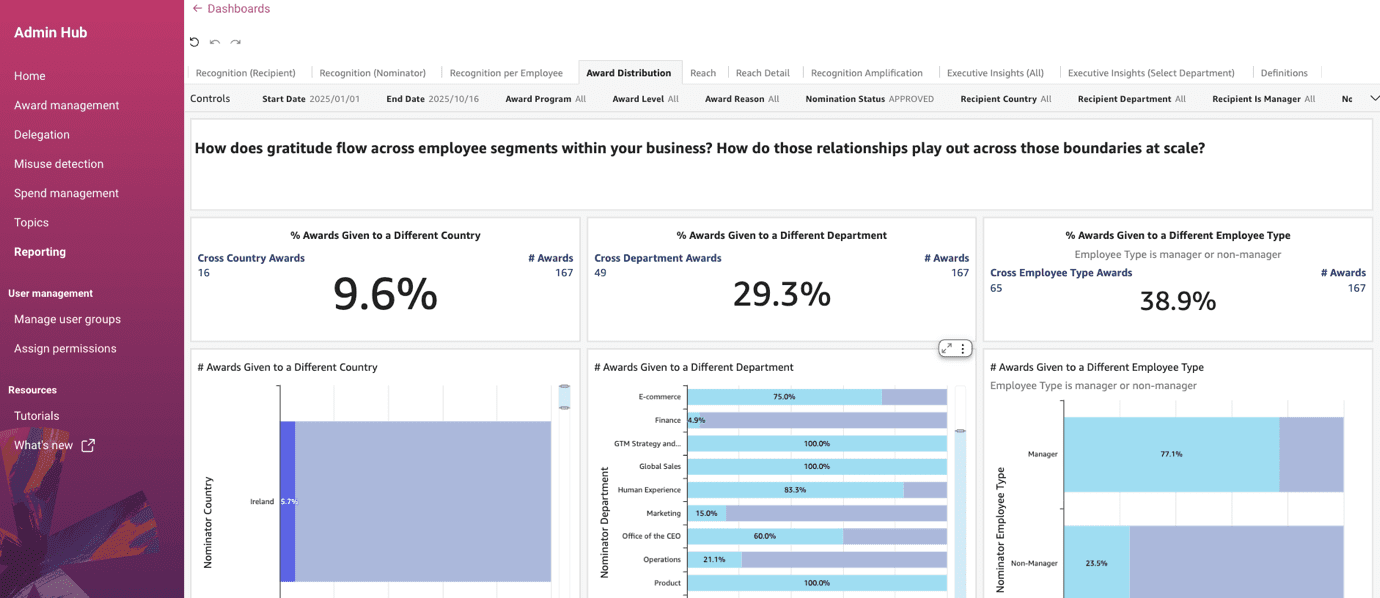1380x598 pixels.
Task: Switch to the Recognition per Employee tab
Action: [x=506, y=73]
